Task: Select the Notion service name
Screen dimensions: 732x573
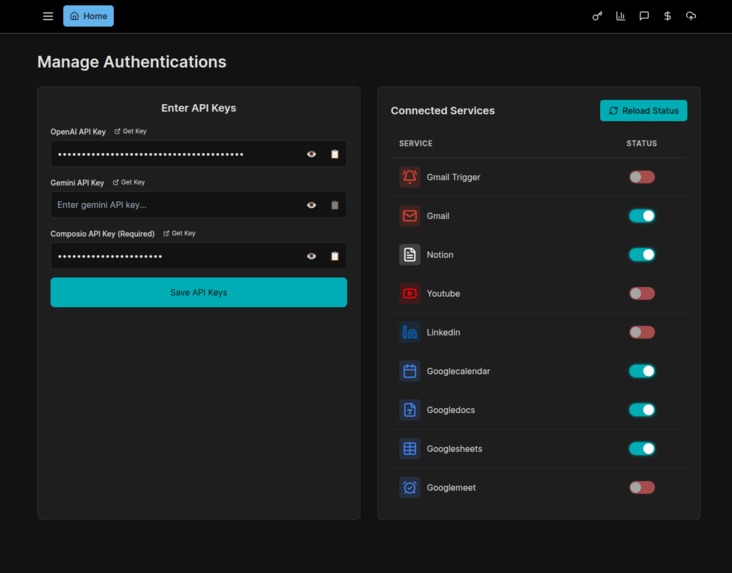Action: point(440,255)
